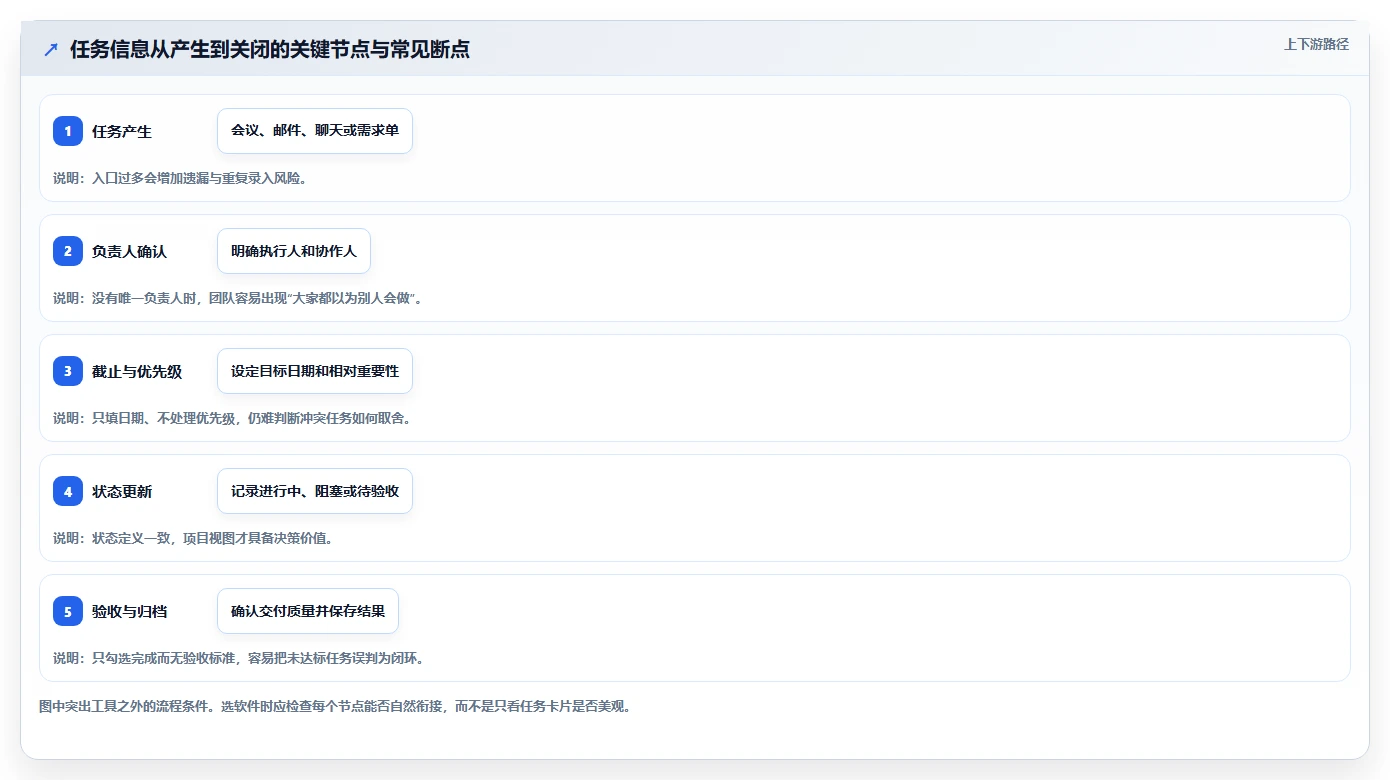Click the step number 1 badge
This screenshot has width=1390, height=780.
click(x=68, y=131)
